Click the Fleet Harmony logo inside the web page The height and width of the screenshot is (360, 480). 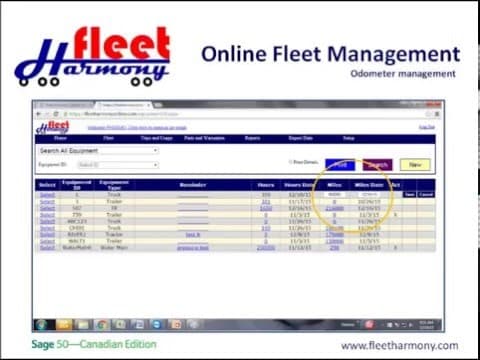click(x=53, y=127)
